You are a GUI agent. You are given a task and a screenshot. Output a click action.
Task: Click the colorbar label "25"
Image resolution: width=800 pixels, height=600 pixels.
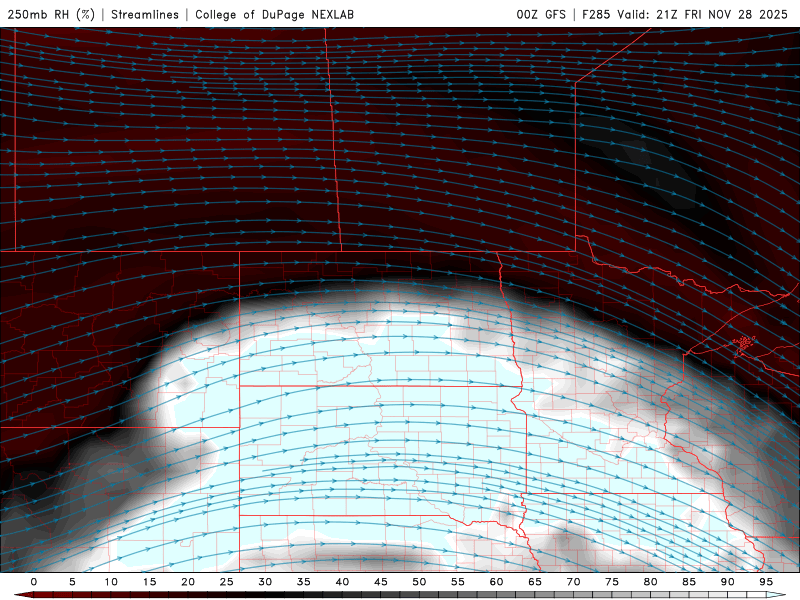tap(227, 582)
